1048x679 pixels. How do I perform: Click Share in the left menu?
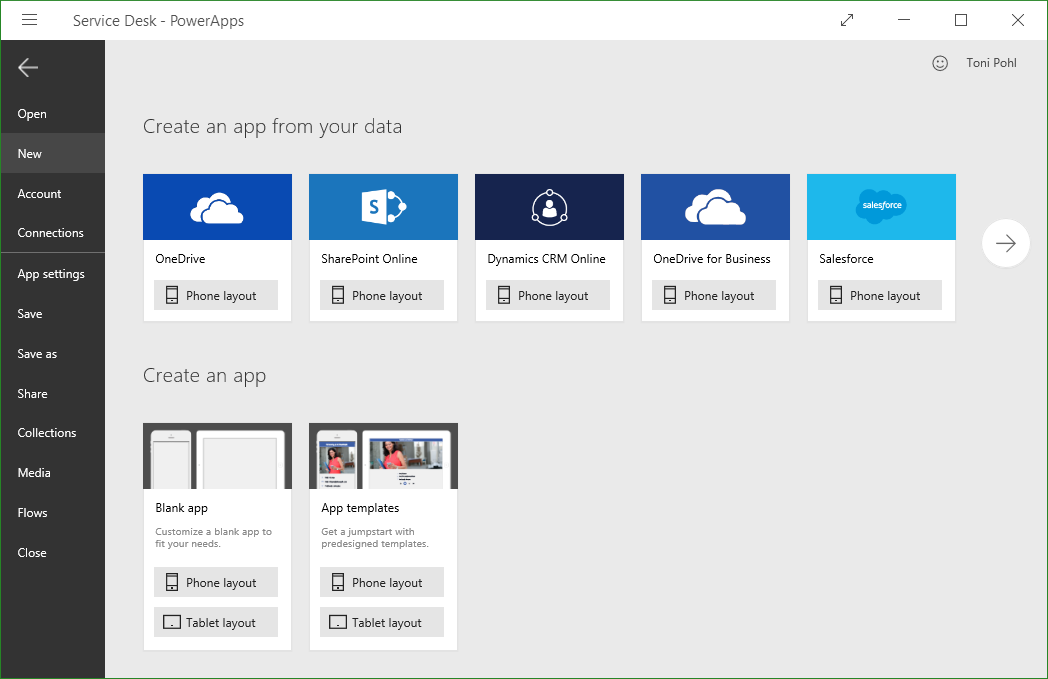point(33,394)
